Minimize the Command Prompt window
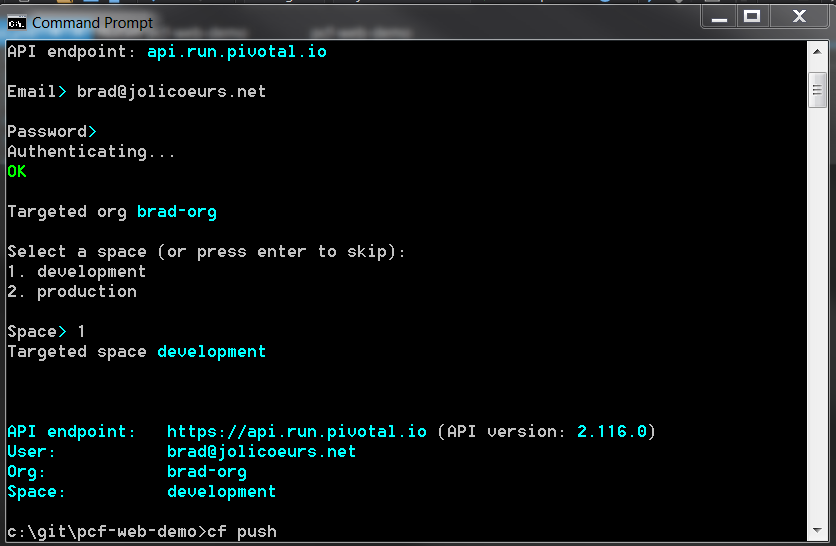 [719, 17]
